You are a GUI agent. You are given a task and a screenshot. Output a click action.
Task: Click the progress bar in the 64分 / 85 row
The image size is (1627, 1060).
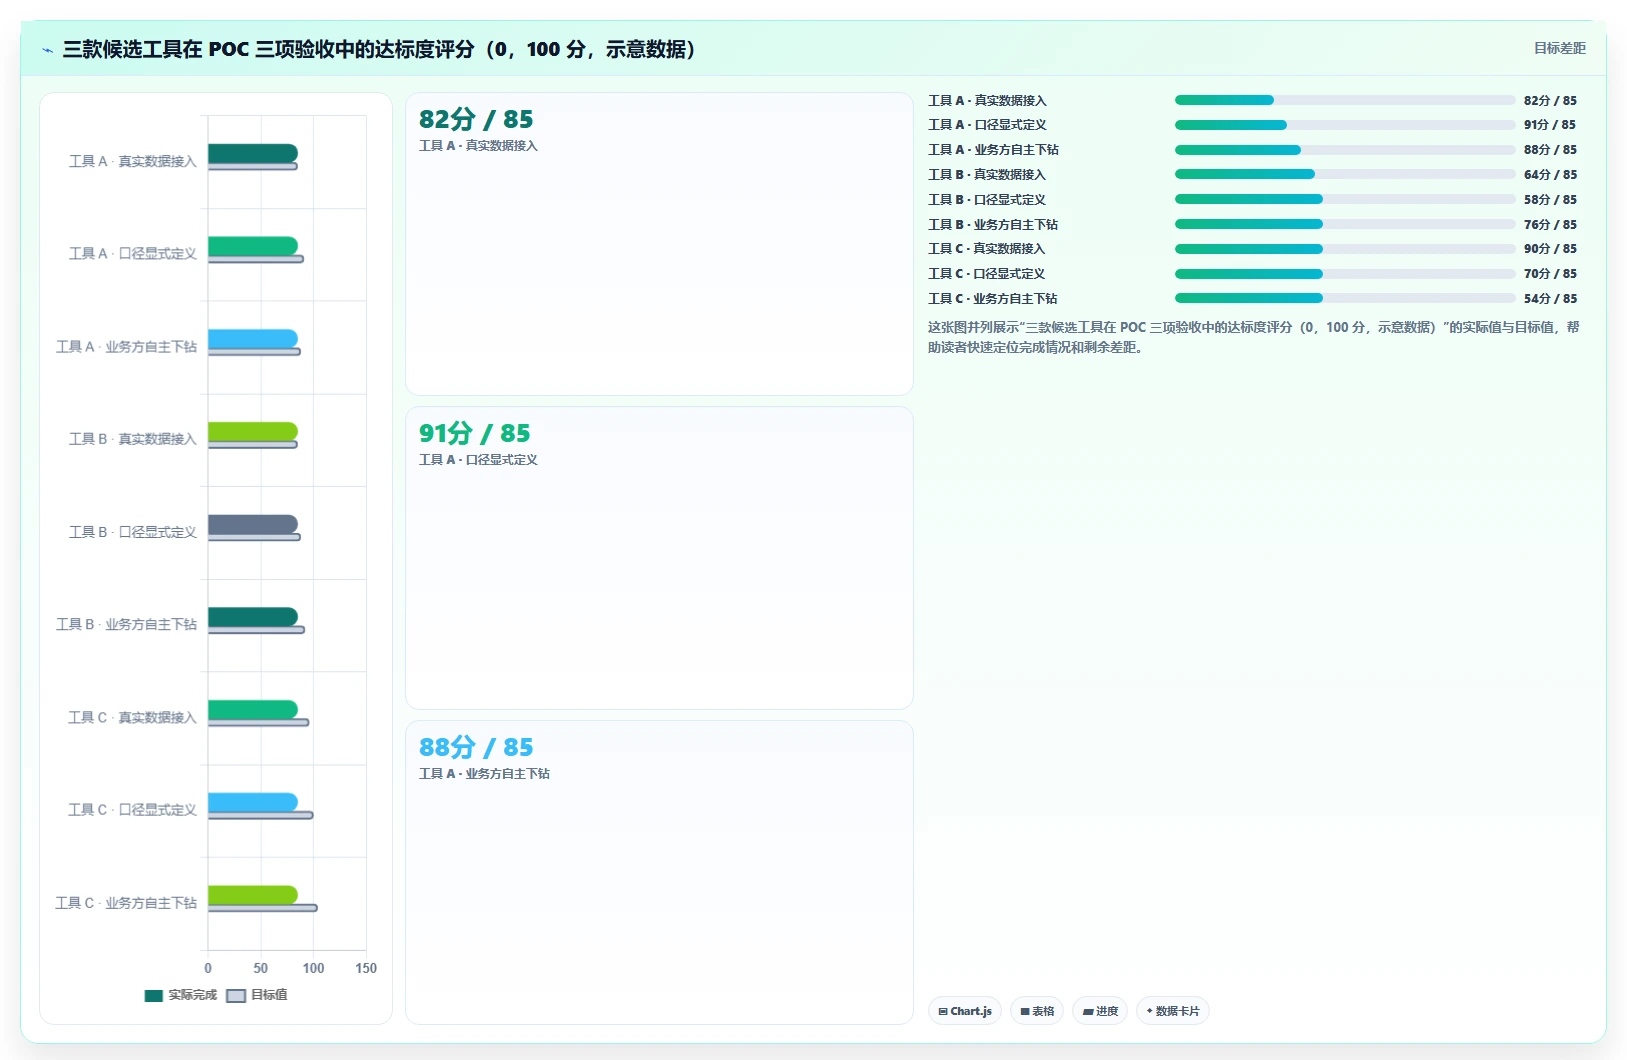(1345, 174)
